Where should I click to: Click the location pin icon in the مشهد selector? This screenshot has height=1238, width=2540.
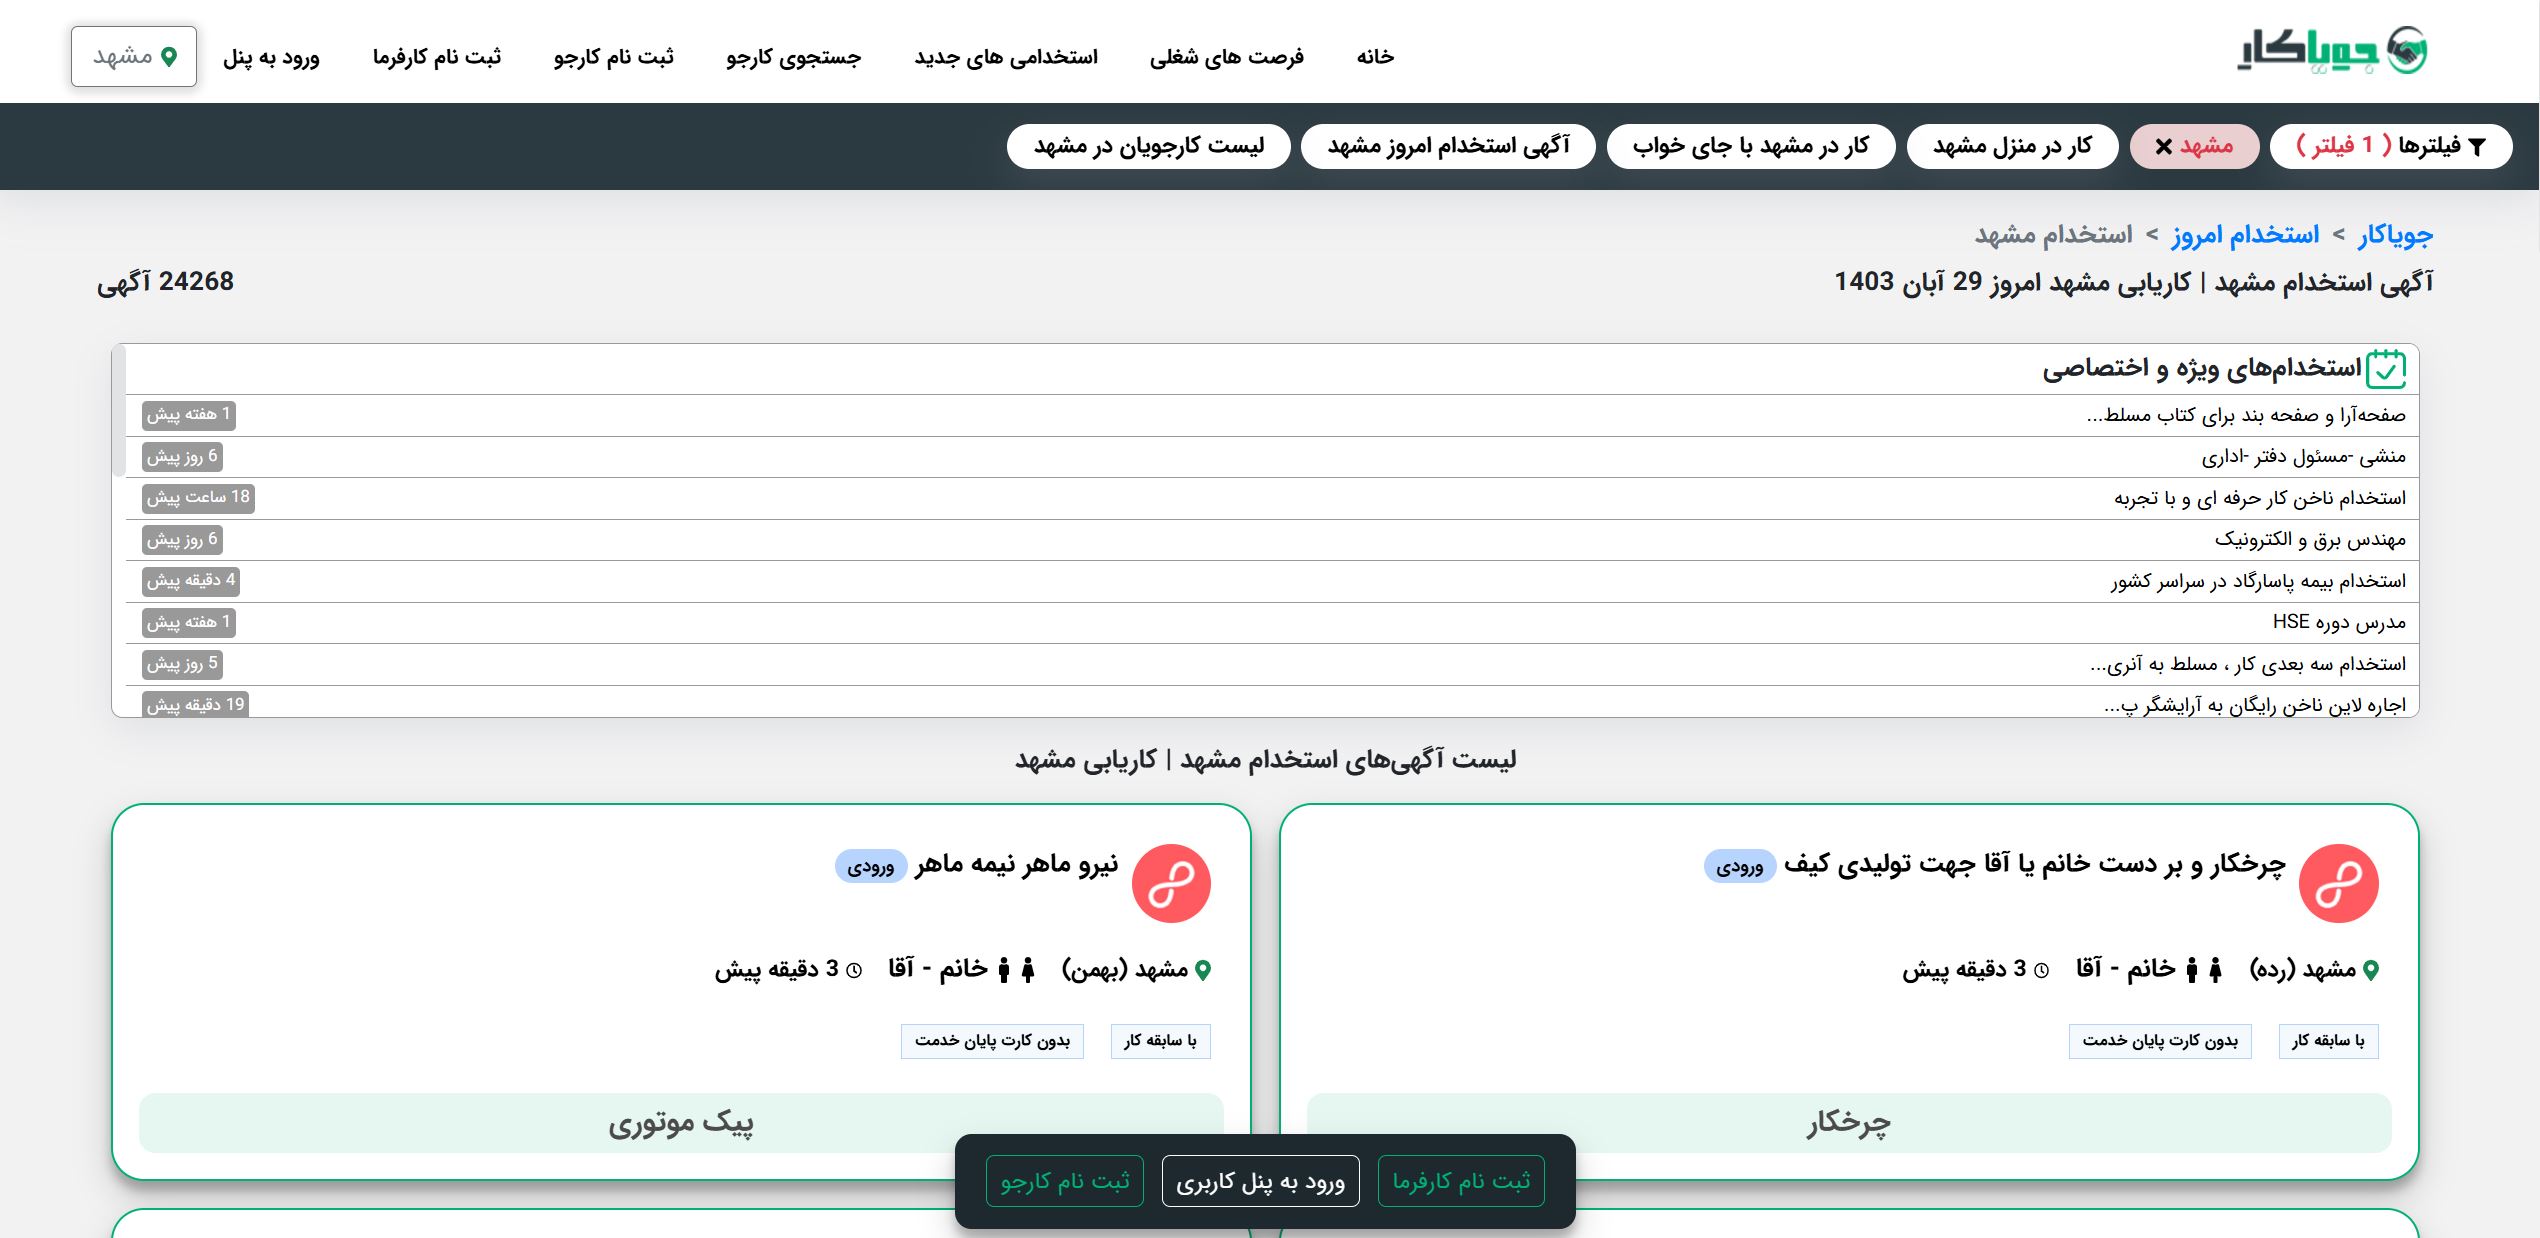(x=169, y=57)
